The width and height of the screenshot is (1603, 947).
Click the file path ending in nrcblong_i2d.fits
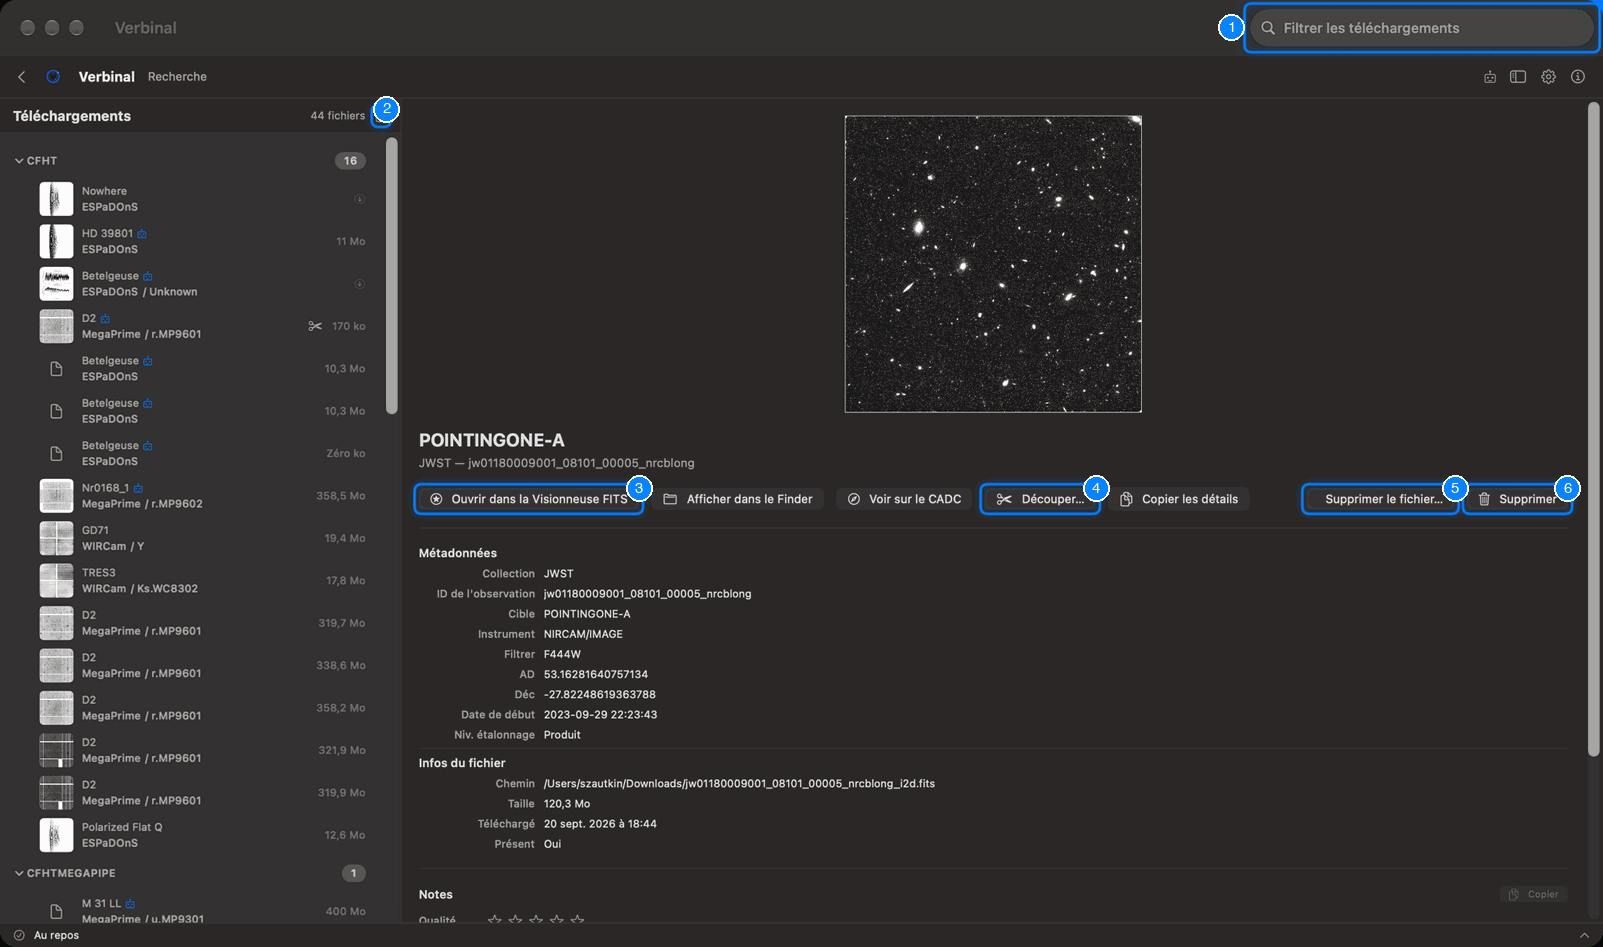point(739,784)
